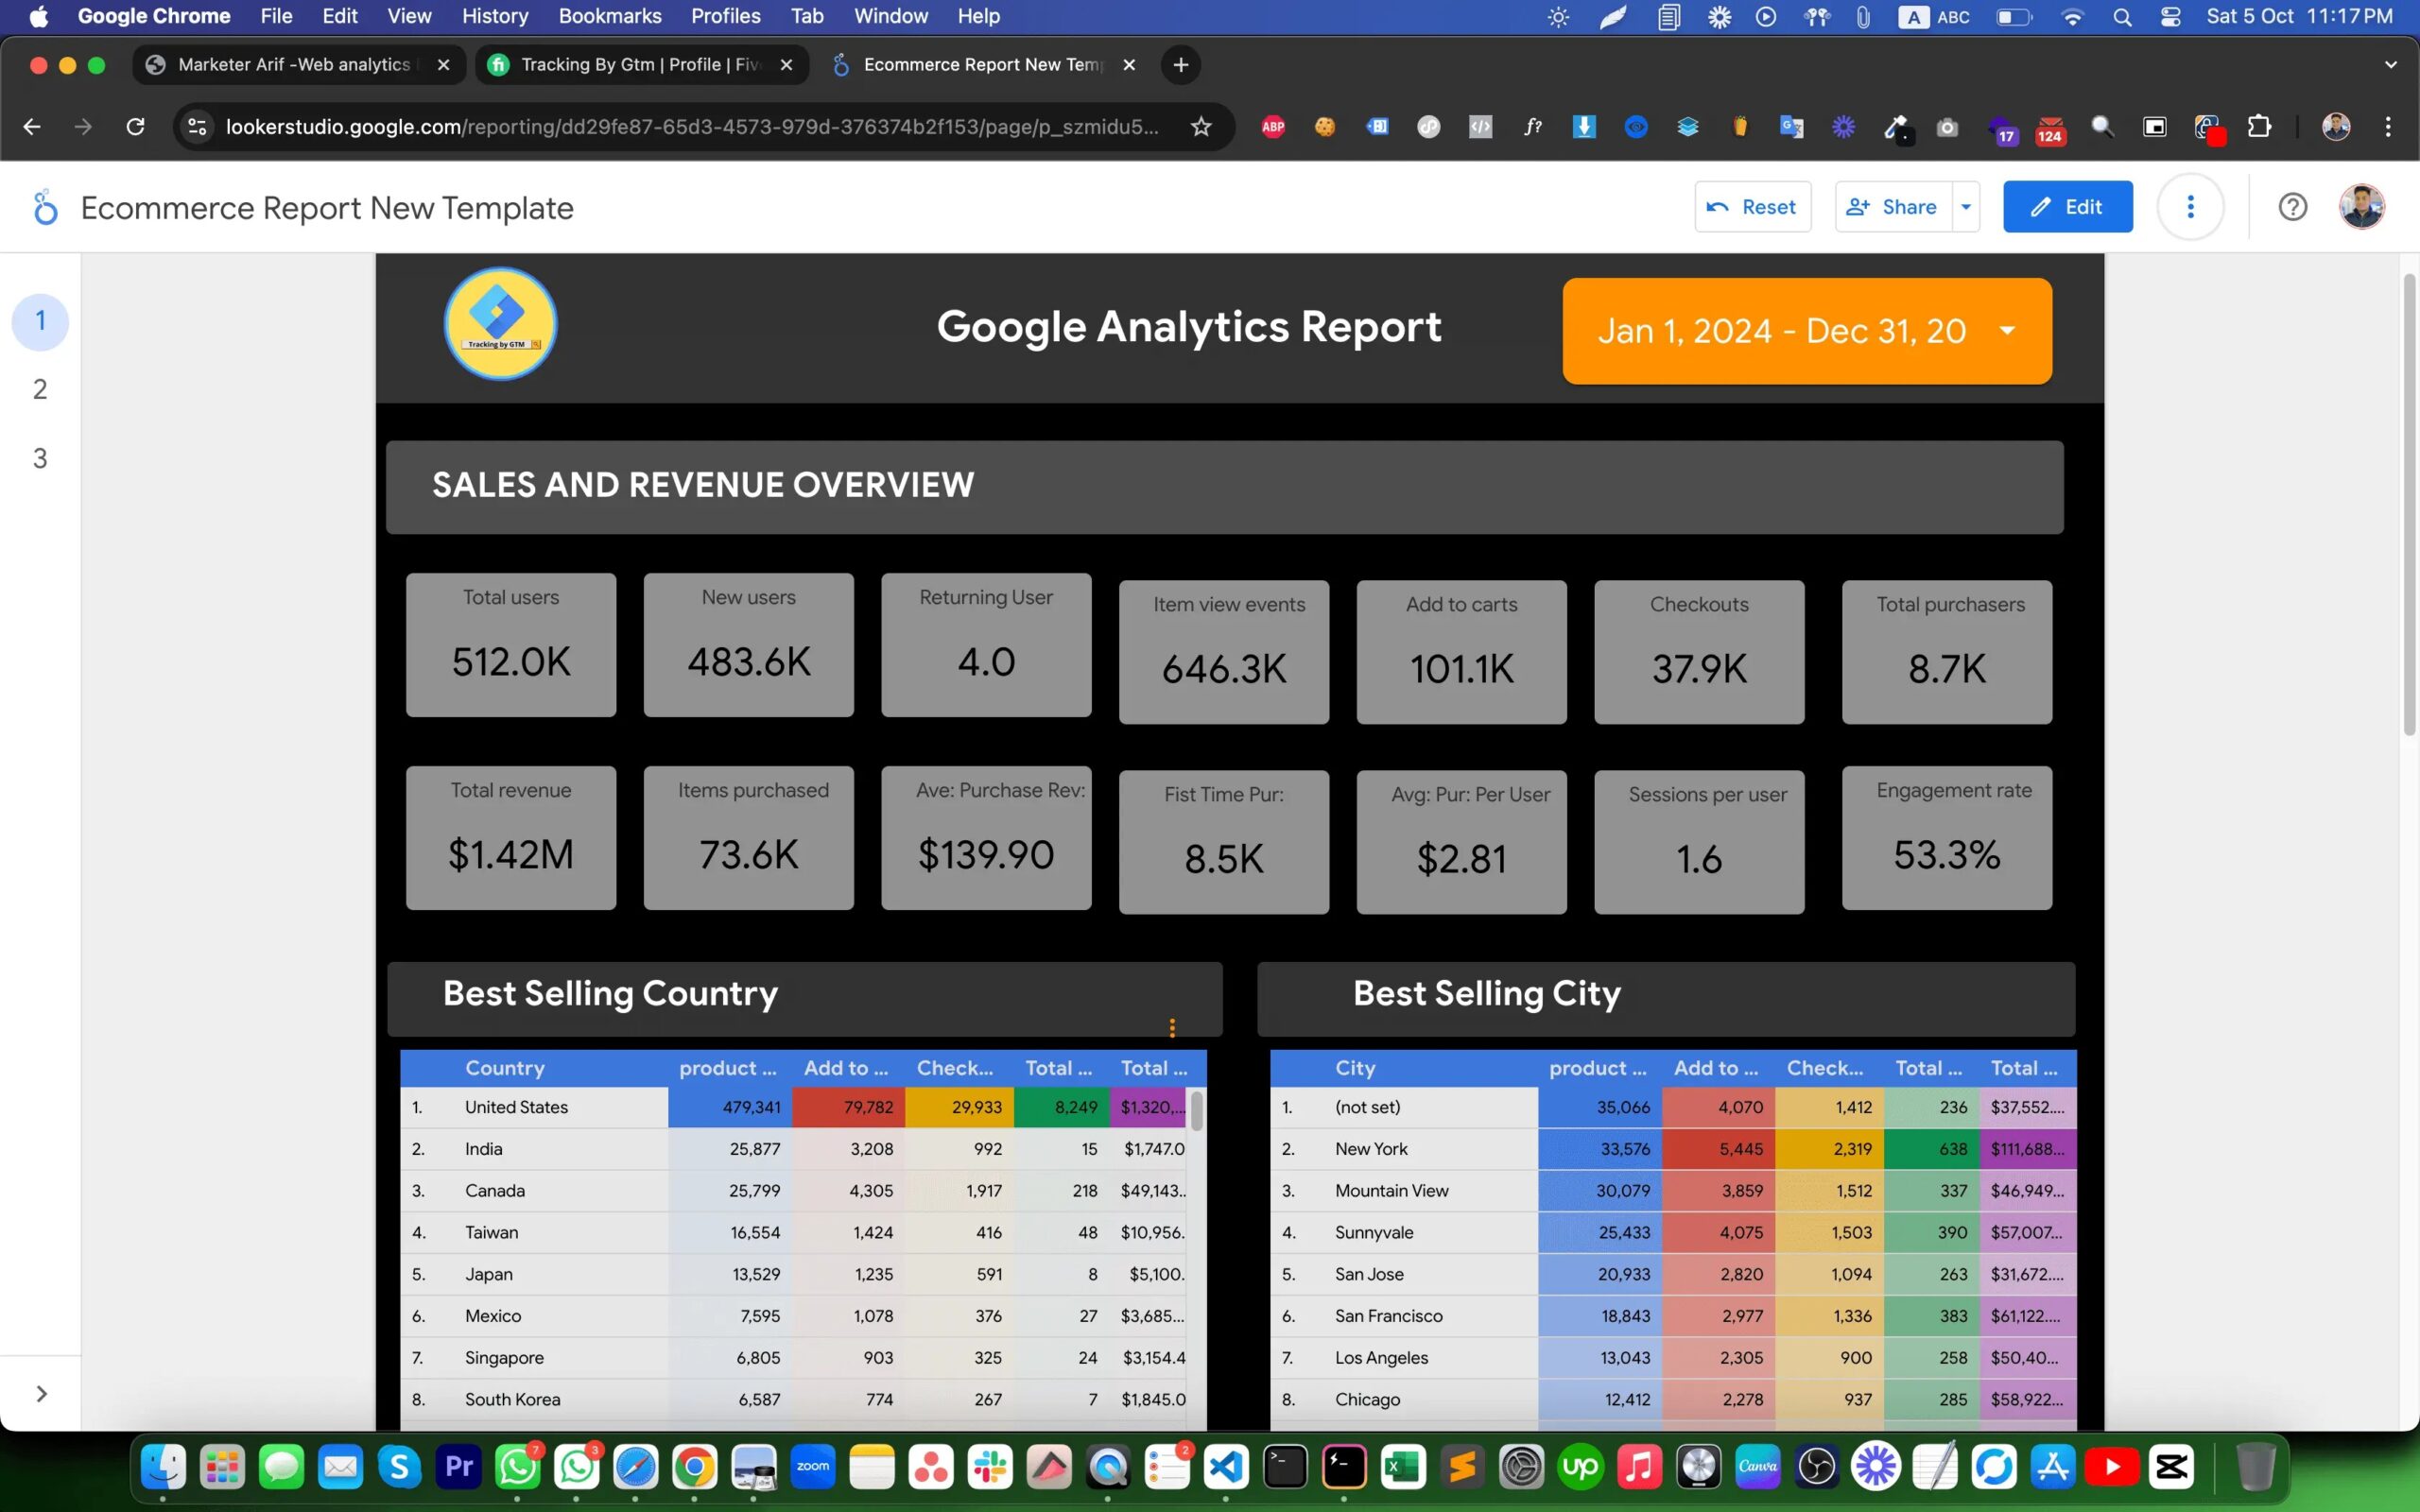Click the Total users scorecard 512.0K
Screen dimensions: 2420x1512
tap(511, 644)
